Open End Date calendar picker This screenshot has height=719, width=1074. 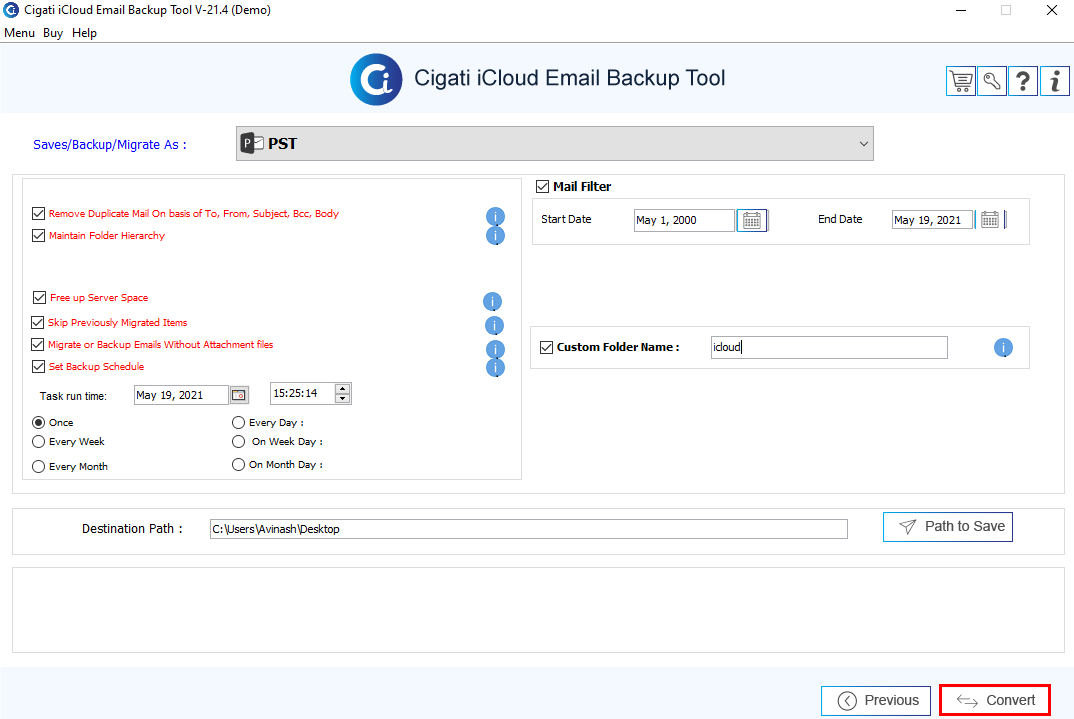(990, 220)
